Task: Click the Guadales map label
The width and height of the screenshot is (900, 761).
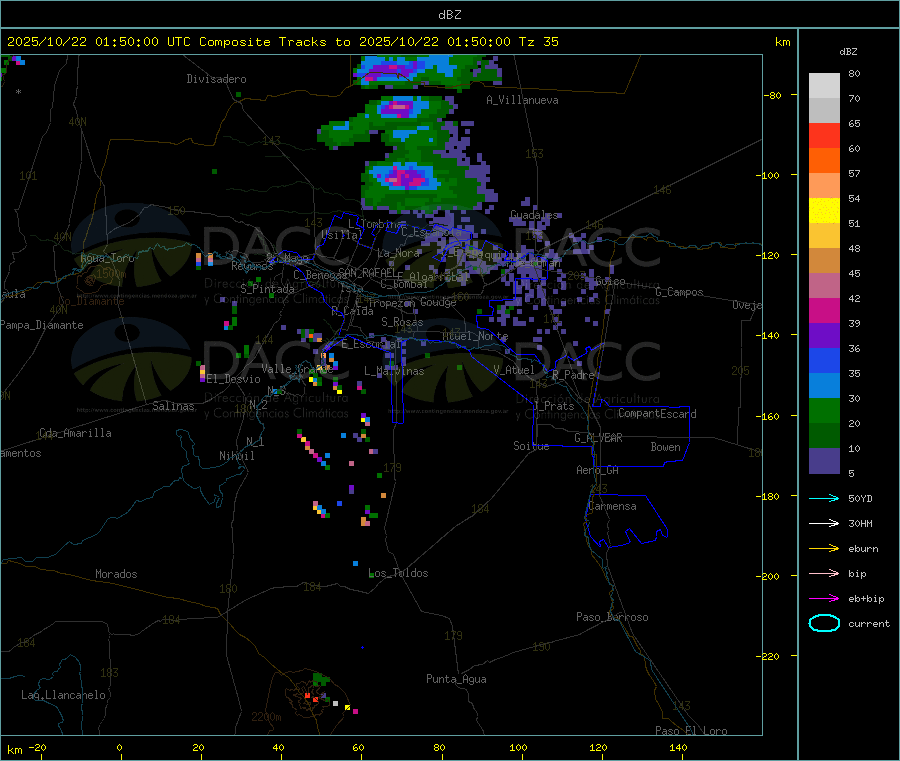Action: coord(534,215)
